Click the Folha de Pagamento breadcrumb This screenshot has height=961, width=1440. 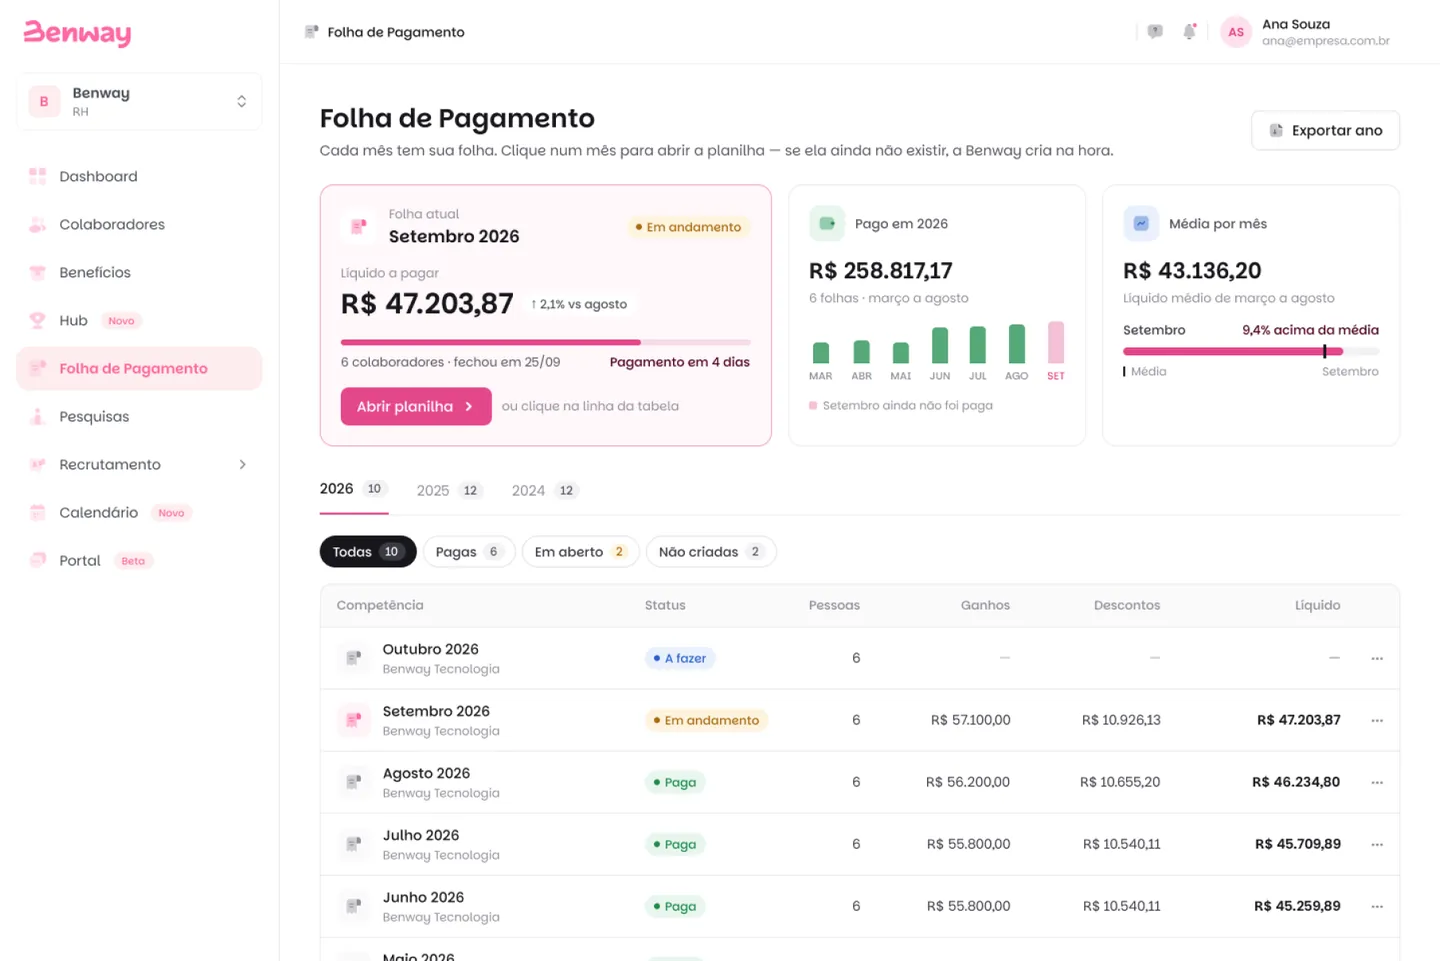pyautogui.click(x=385, y=32)
